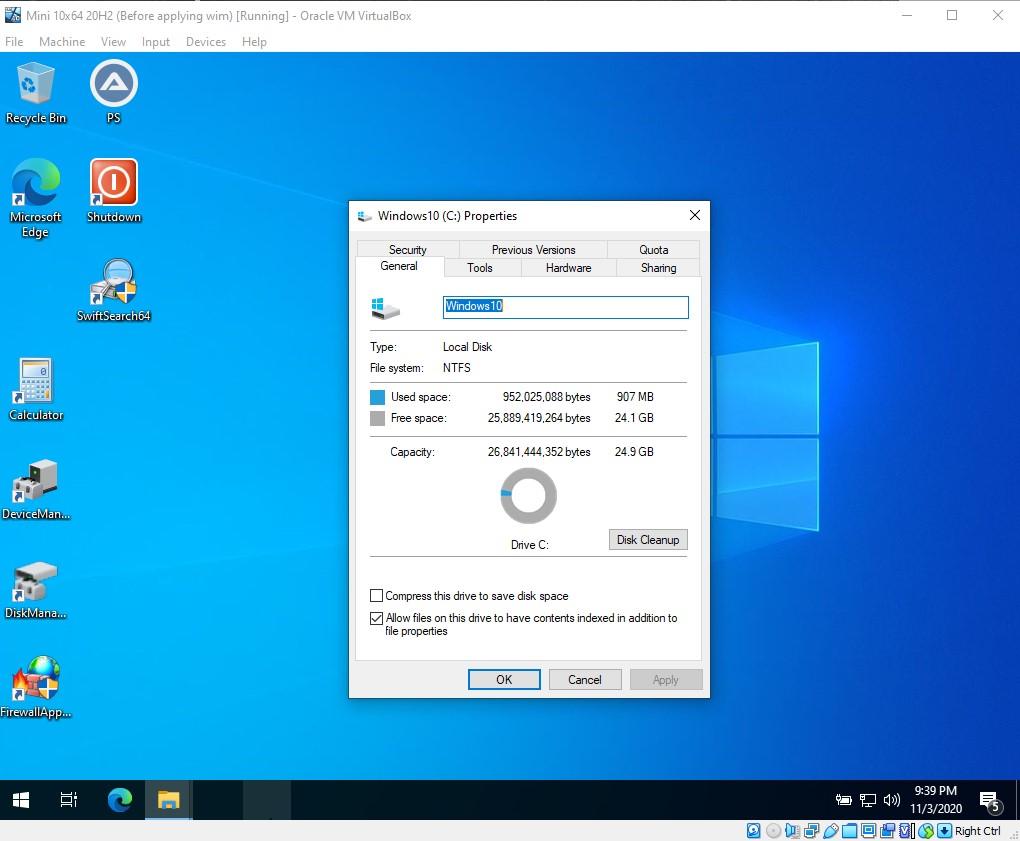Open the network tray icon

[x=868, y=800]
